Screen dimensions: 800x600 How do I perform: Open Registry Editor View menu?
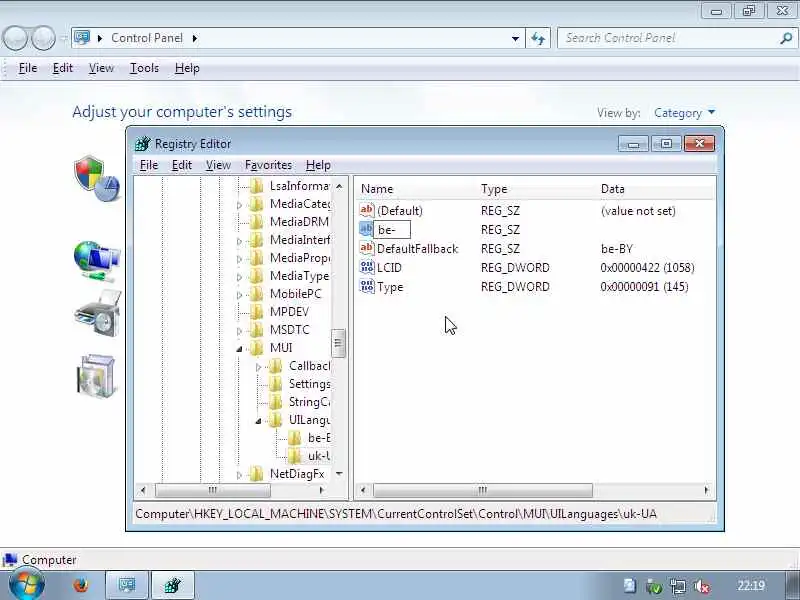218,165
